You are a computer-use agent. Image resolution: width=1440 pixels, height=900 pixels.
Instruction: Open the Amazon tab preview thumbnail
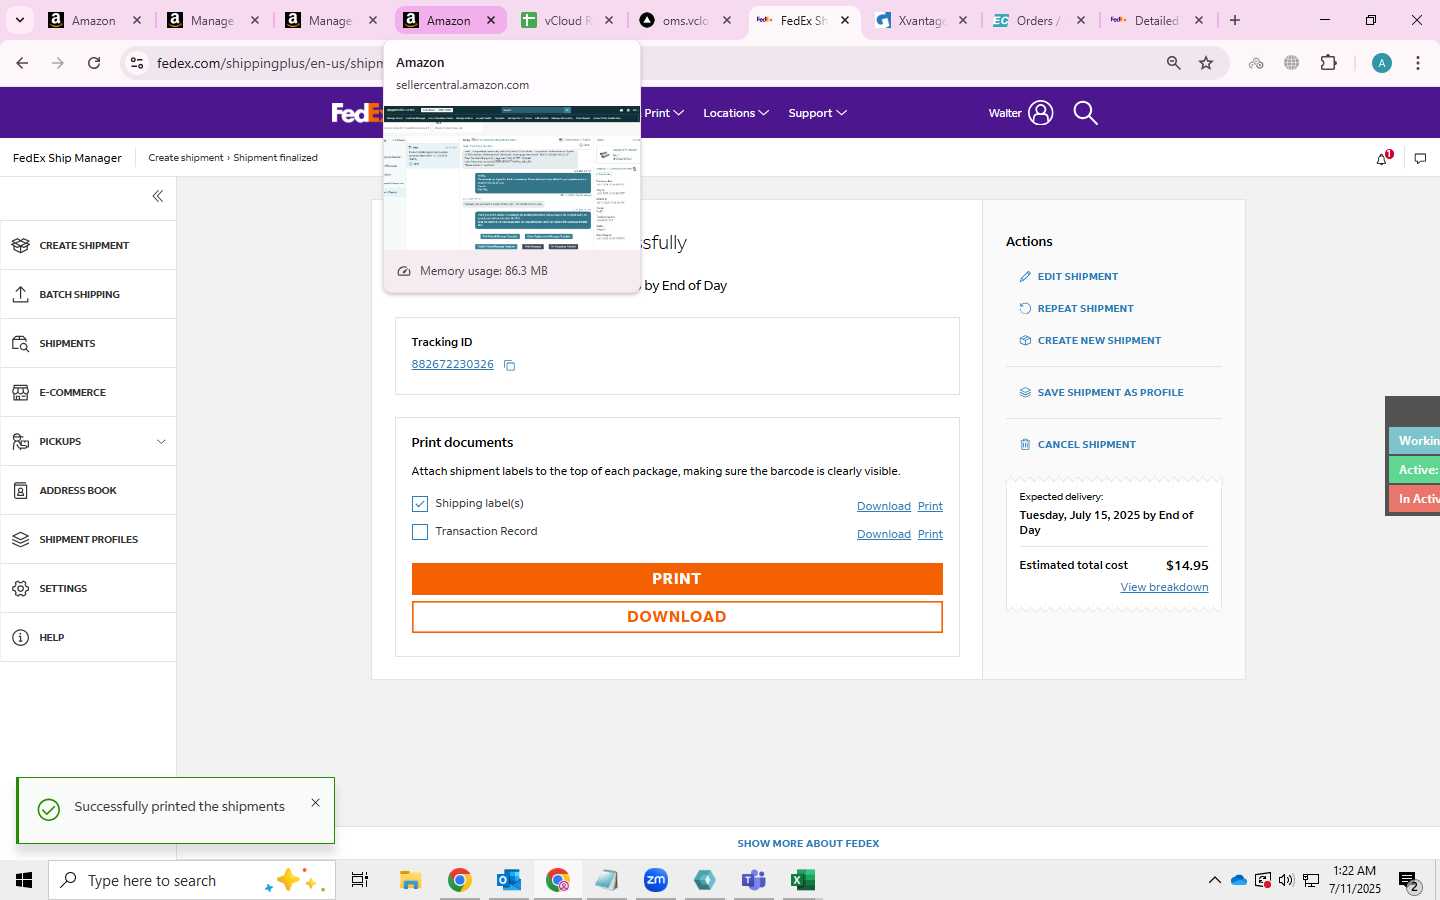[512, 177]
